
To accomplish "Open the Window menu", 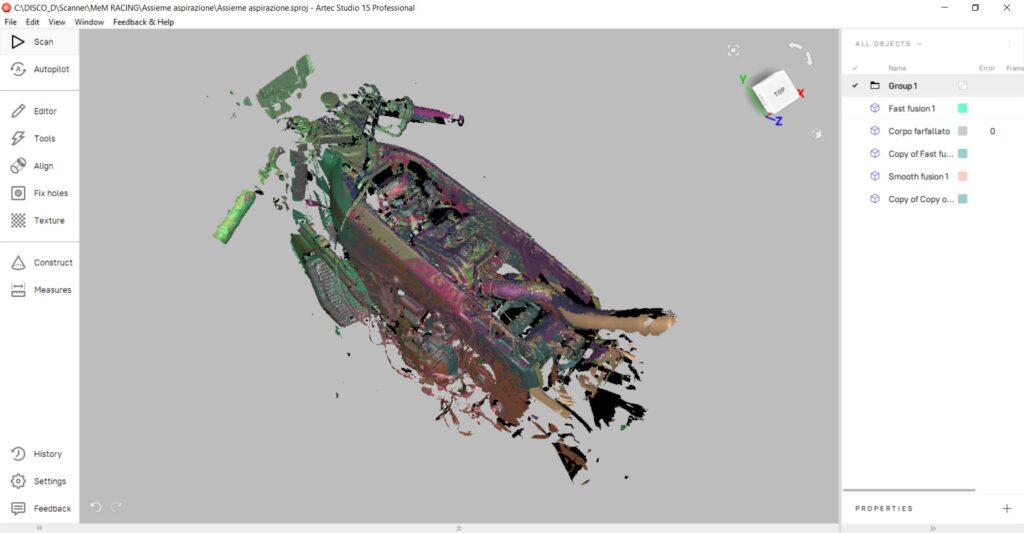I will tap(89, 22).
